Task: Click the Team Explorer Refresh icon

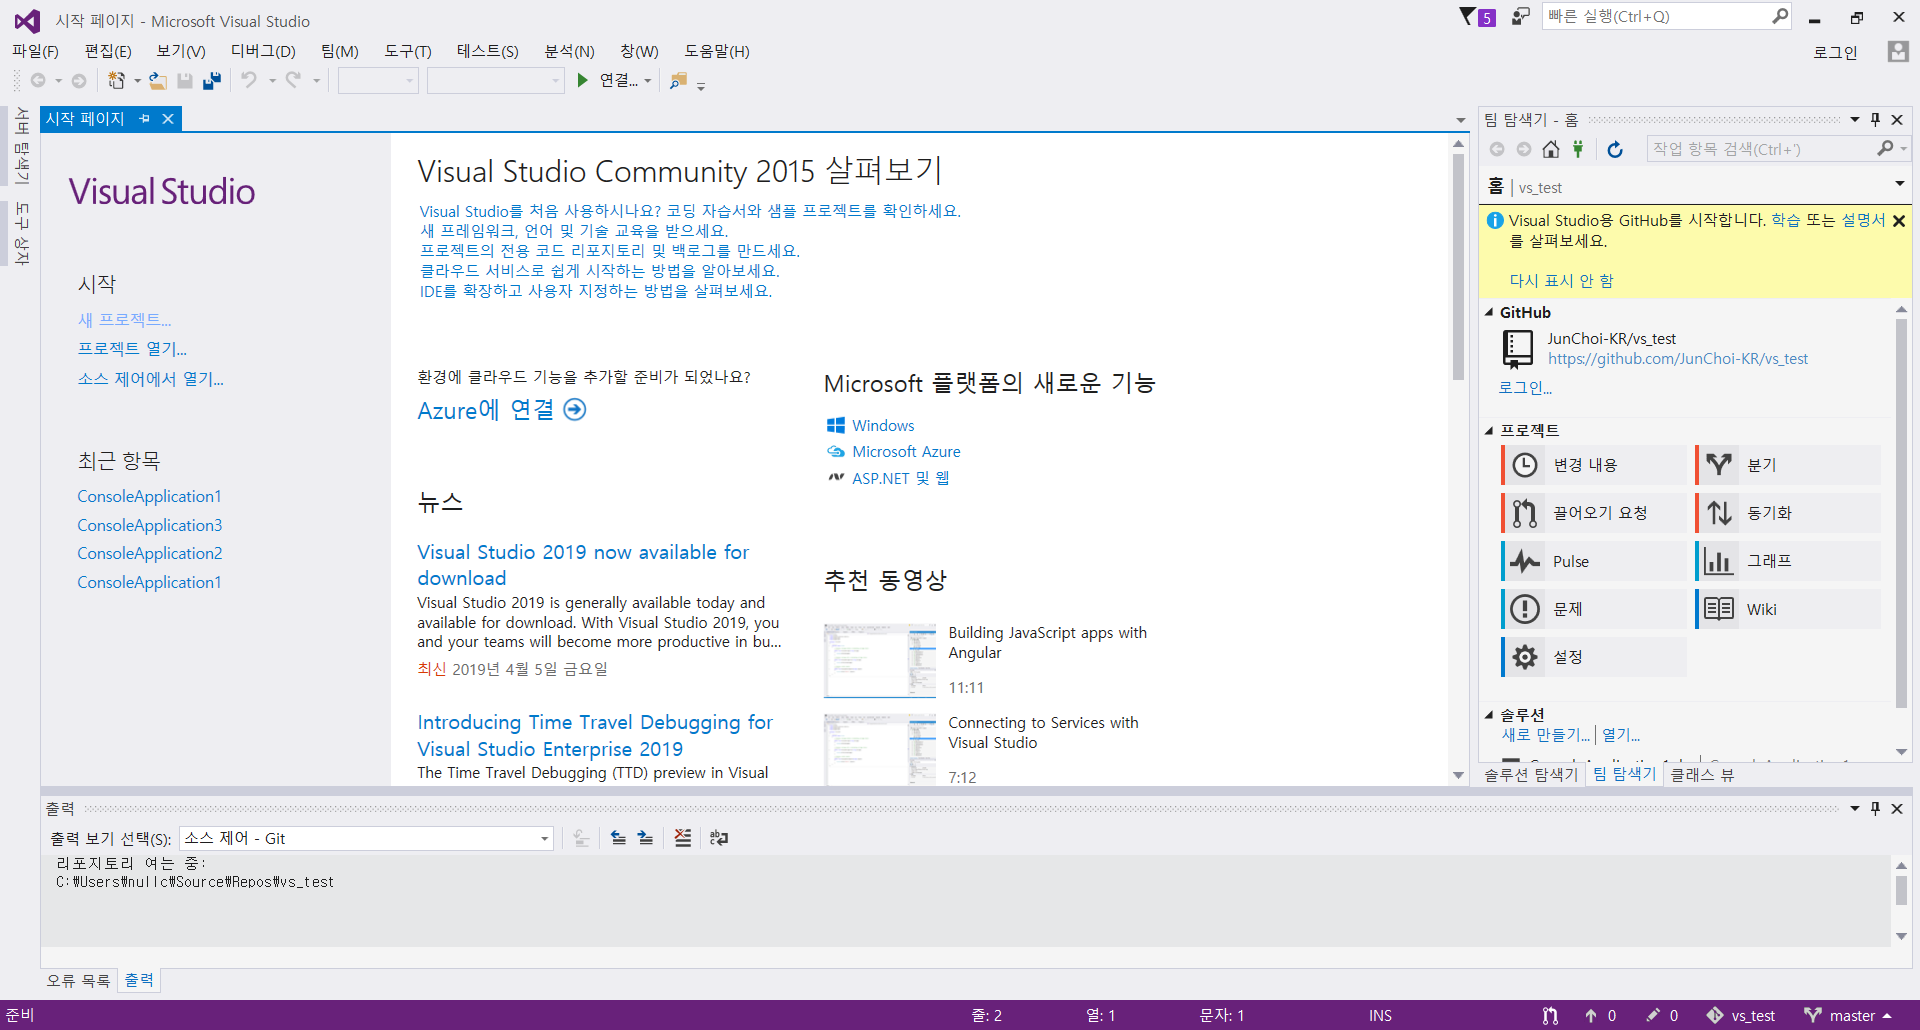Action: [1615, 149]
